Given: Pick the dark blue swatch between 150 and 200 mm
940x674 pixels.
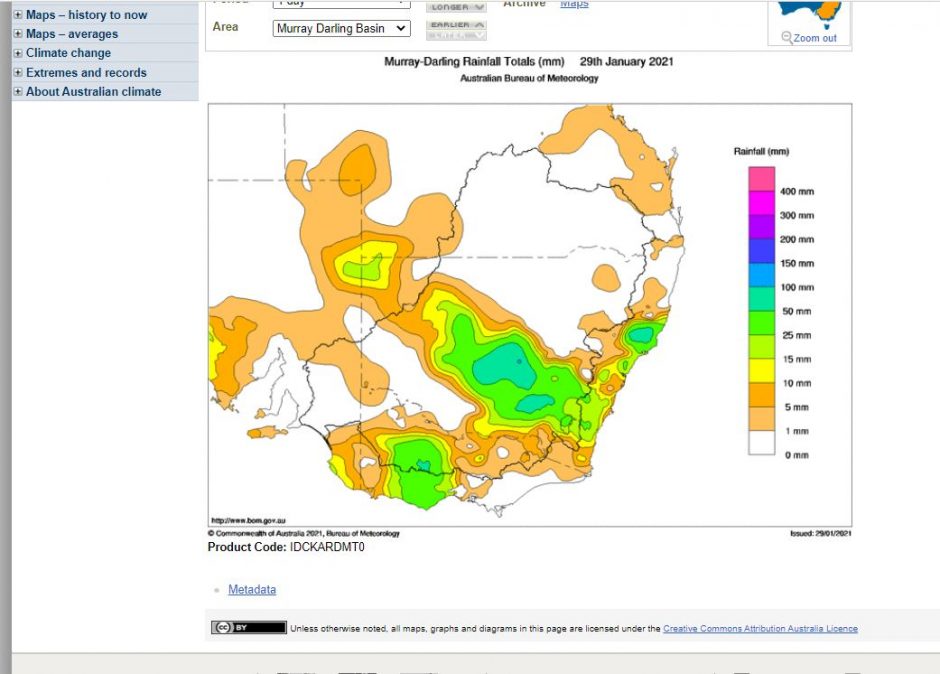Looking at the screenshot, I should click(x=761, y=251).
